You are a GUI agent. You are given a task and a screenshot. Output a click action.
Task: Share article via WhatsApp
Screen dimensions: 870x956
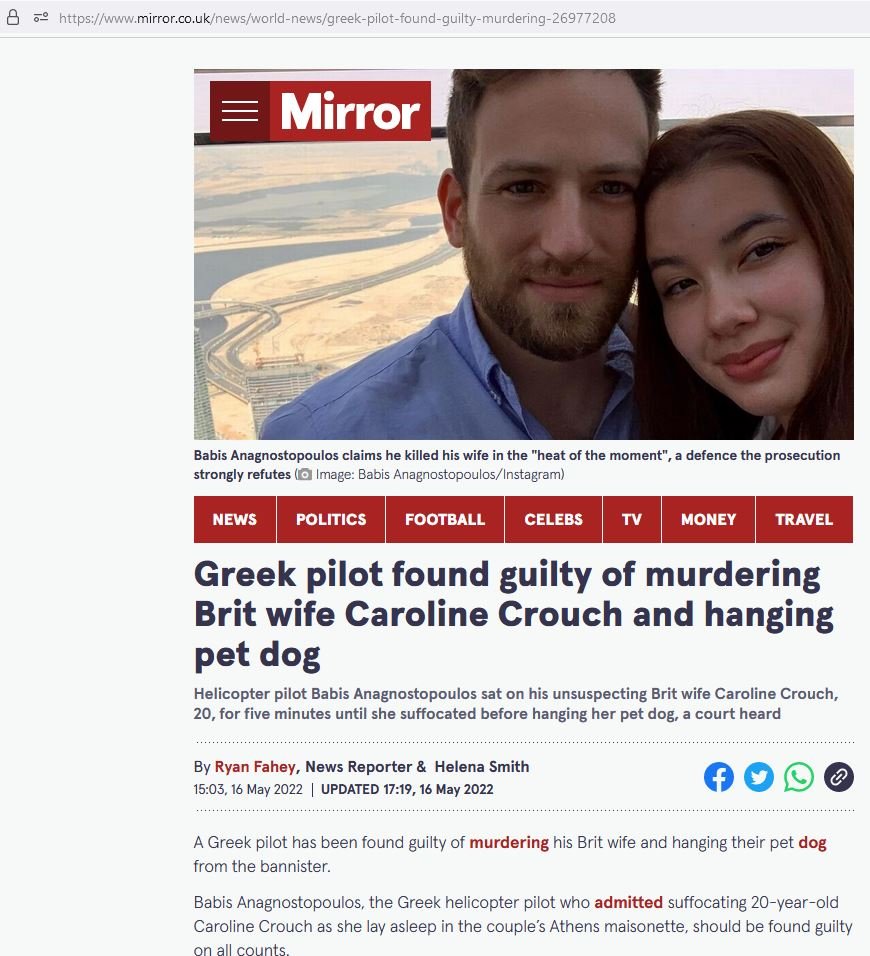(799, 777)
